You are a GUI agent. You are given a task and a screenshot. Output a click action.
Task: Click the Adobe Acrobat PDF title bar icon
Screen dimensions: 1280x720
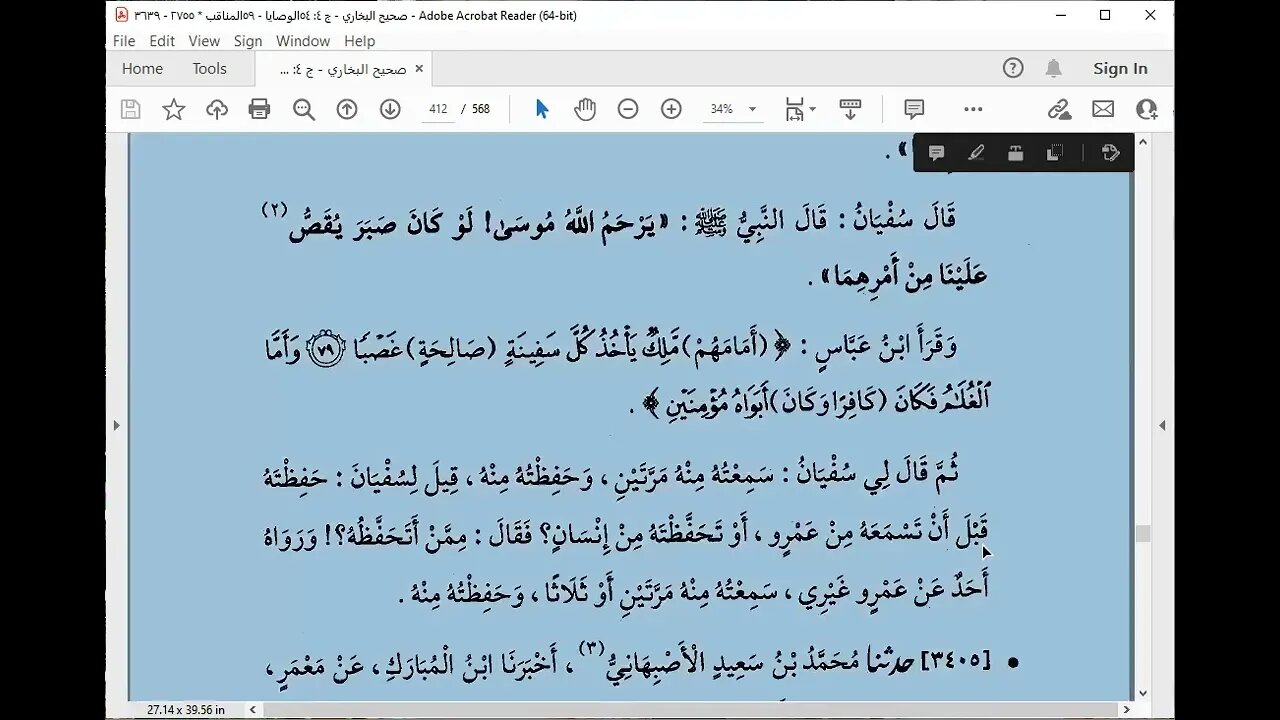click(122, 15)
